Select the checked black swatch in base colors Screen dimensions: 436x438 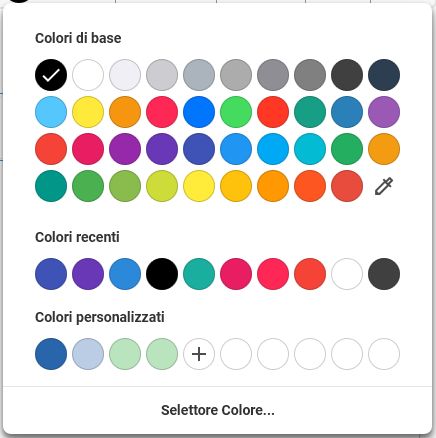[51, 75]
